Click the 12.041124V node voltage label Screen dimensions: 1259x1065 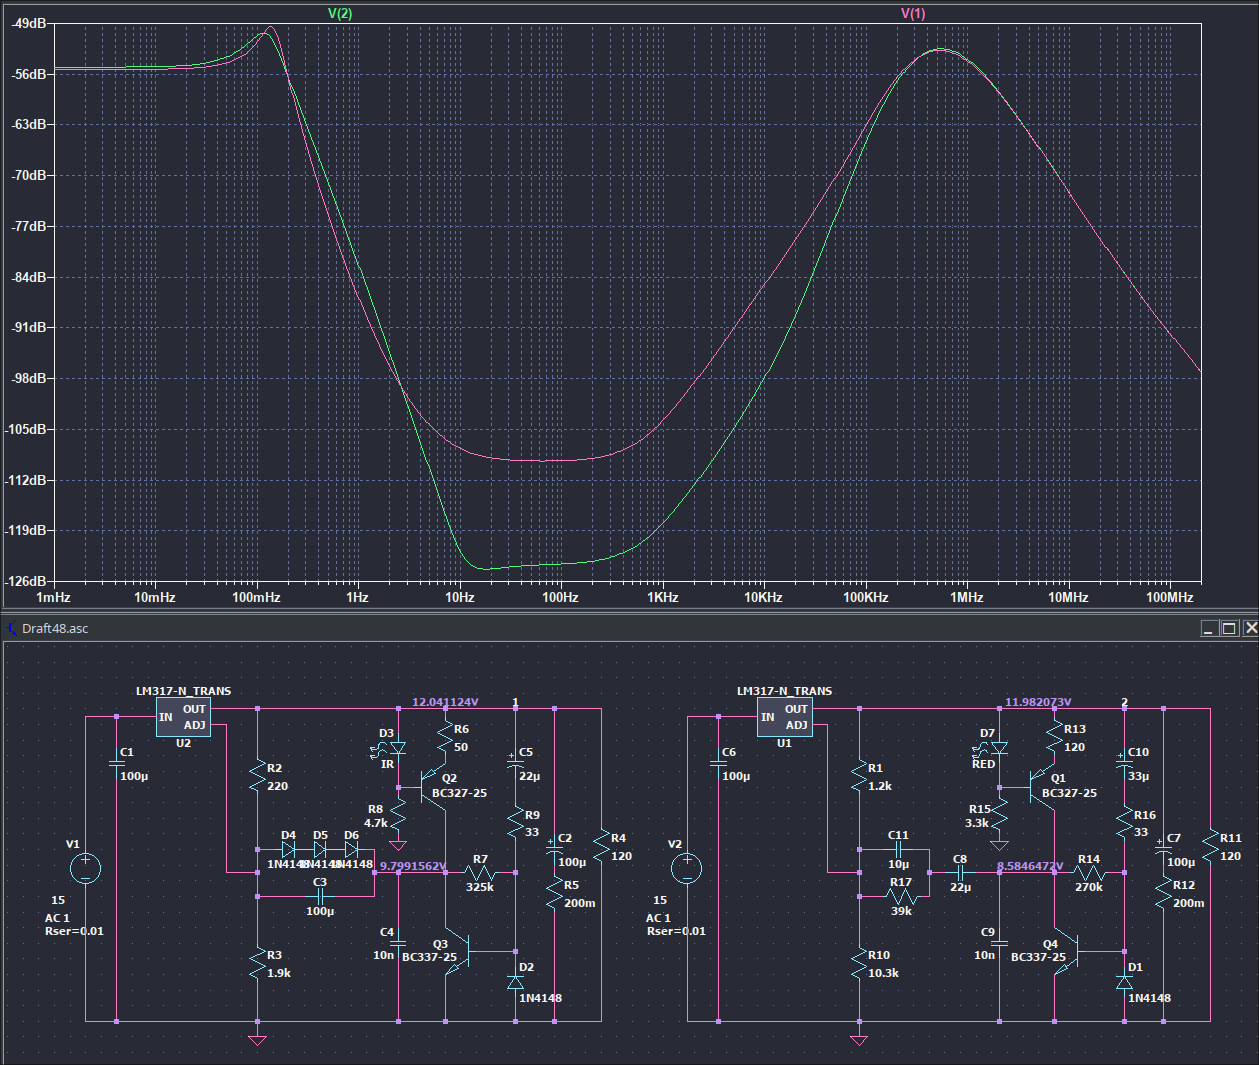point(445,702)
